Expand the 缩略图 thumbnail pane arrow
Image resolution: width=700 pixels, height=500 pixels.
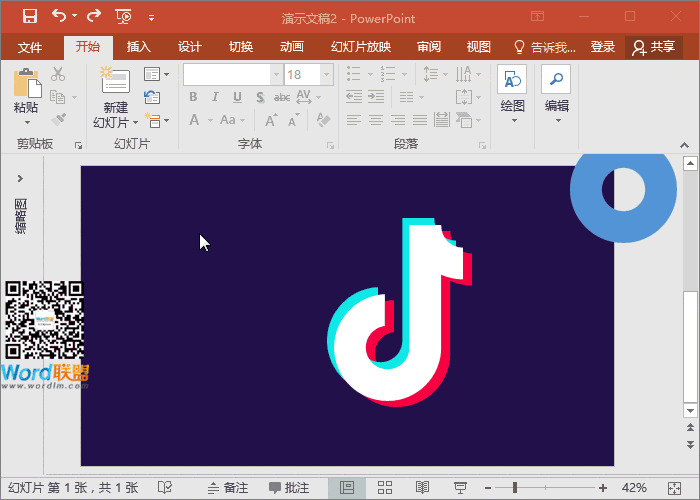pyautogui.click(x=20, y=179)
